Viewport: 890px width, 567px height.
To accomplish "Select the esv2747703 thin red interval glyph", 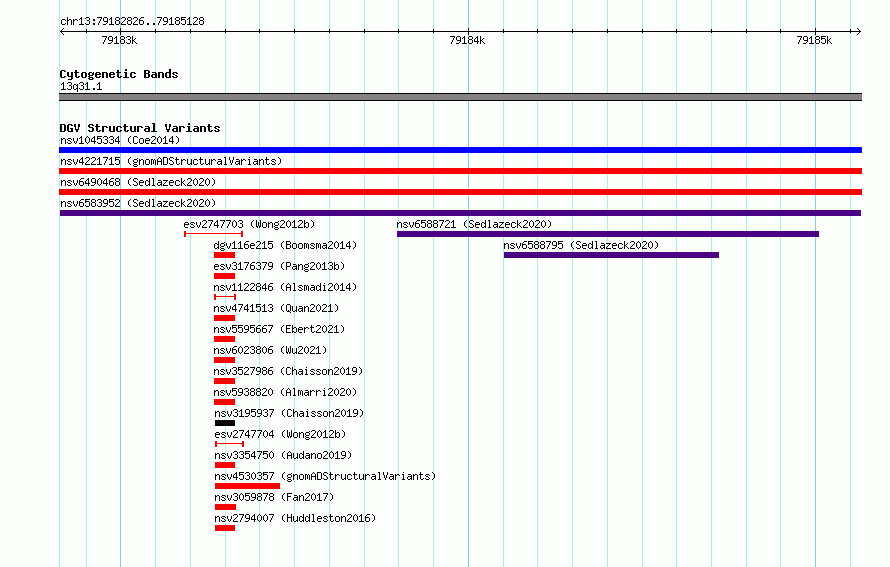I will 213,234.
